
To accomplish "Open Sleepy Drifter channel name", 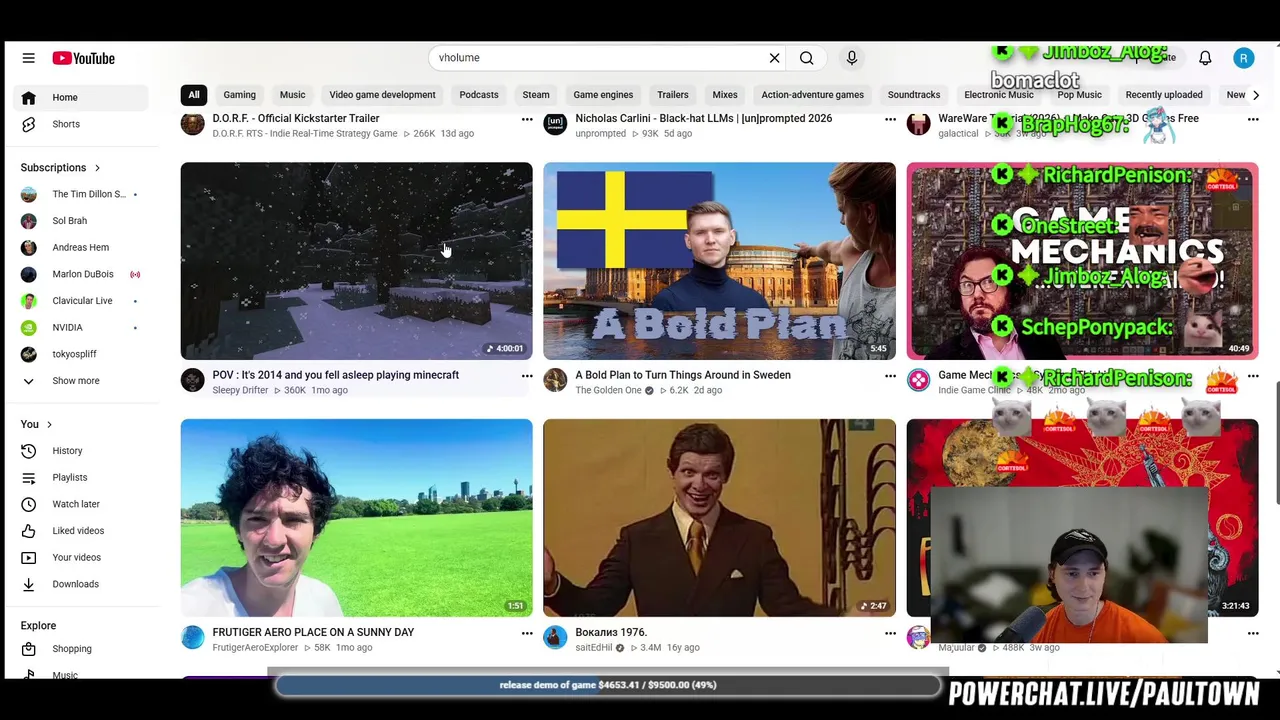I will tap(240, 391).
